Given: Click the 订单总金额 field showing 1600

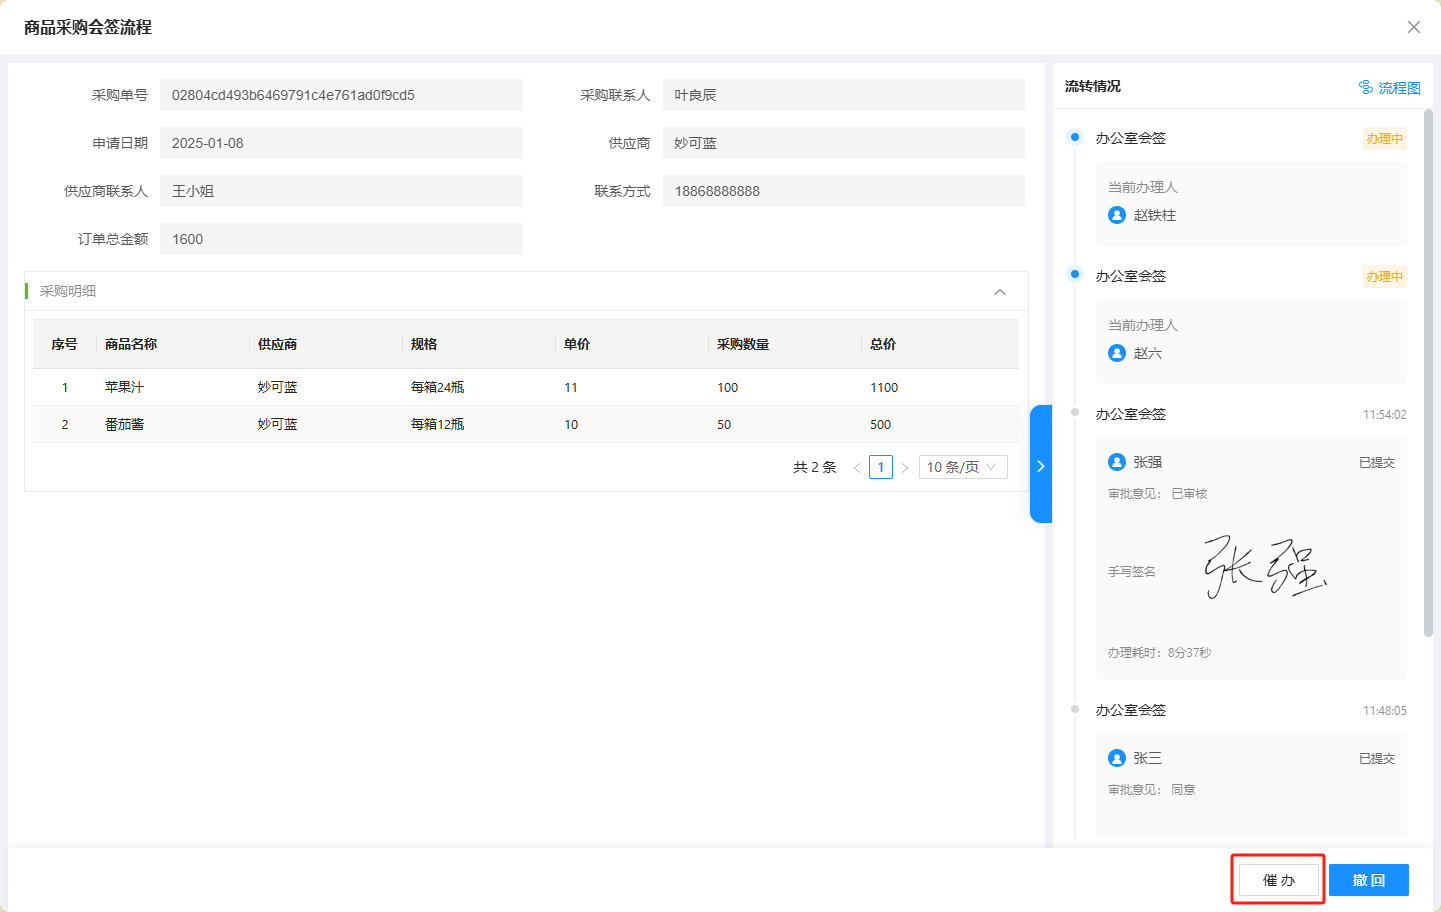Looking at the screenshot, I should 341,239.
